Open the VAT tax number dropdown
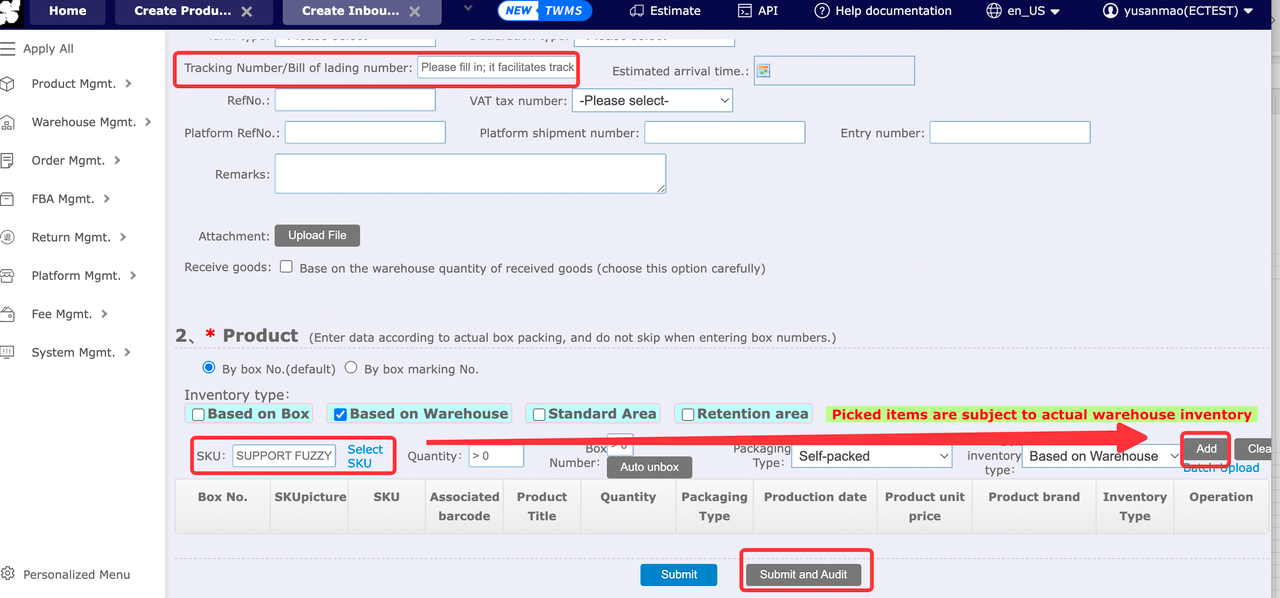 click(x=652, y=101)
